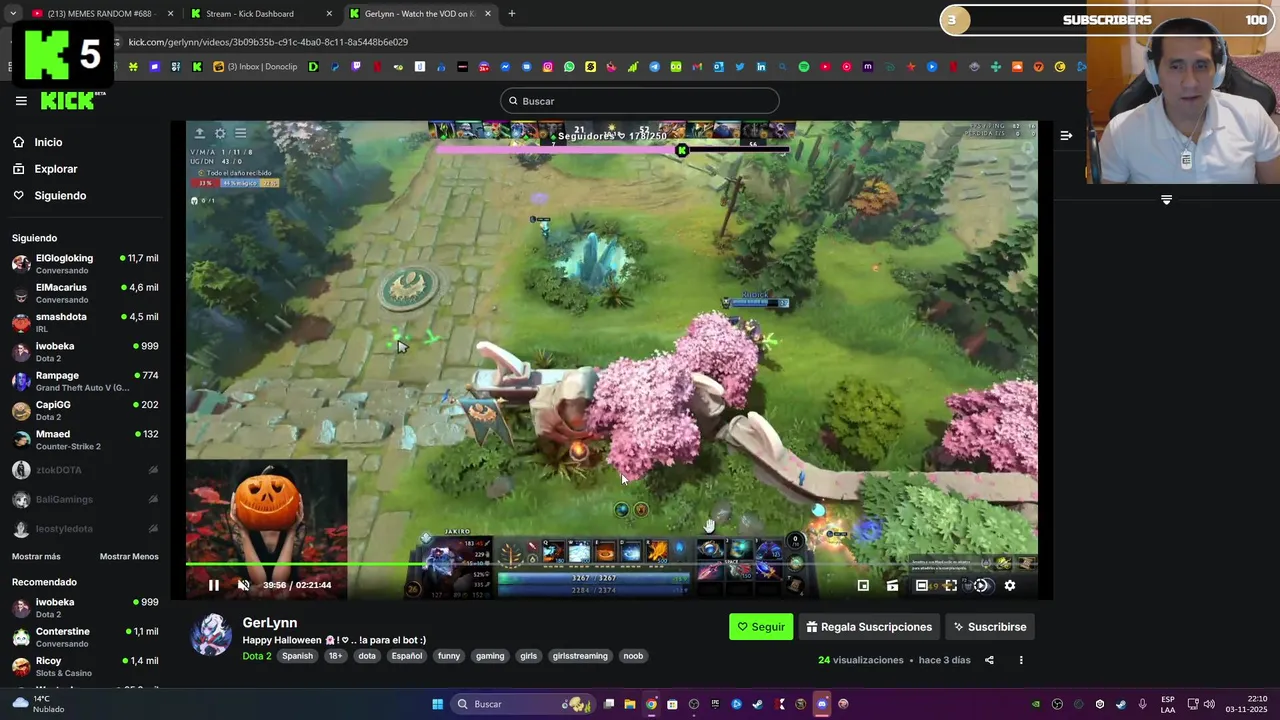Image resolution: width=1280 pixels, height=720 pixels.
Task: Select the noob tag
Action: (x=633, y=656)
